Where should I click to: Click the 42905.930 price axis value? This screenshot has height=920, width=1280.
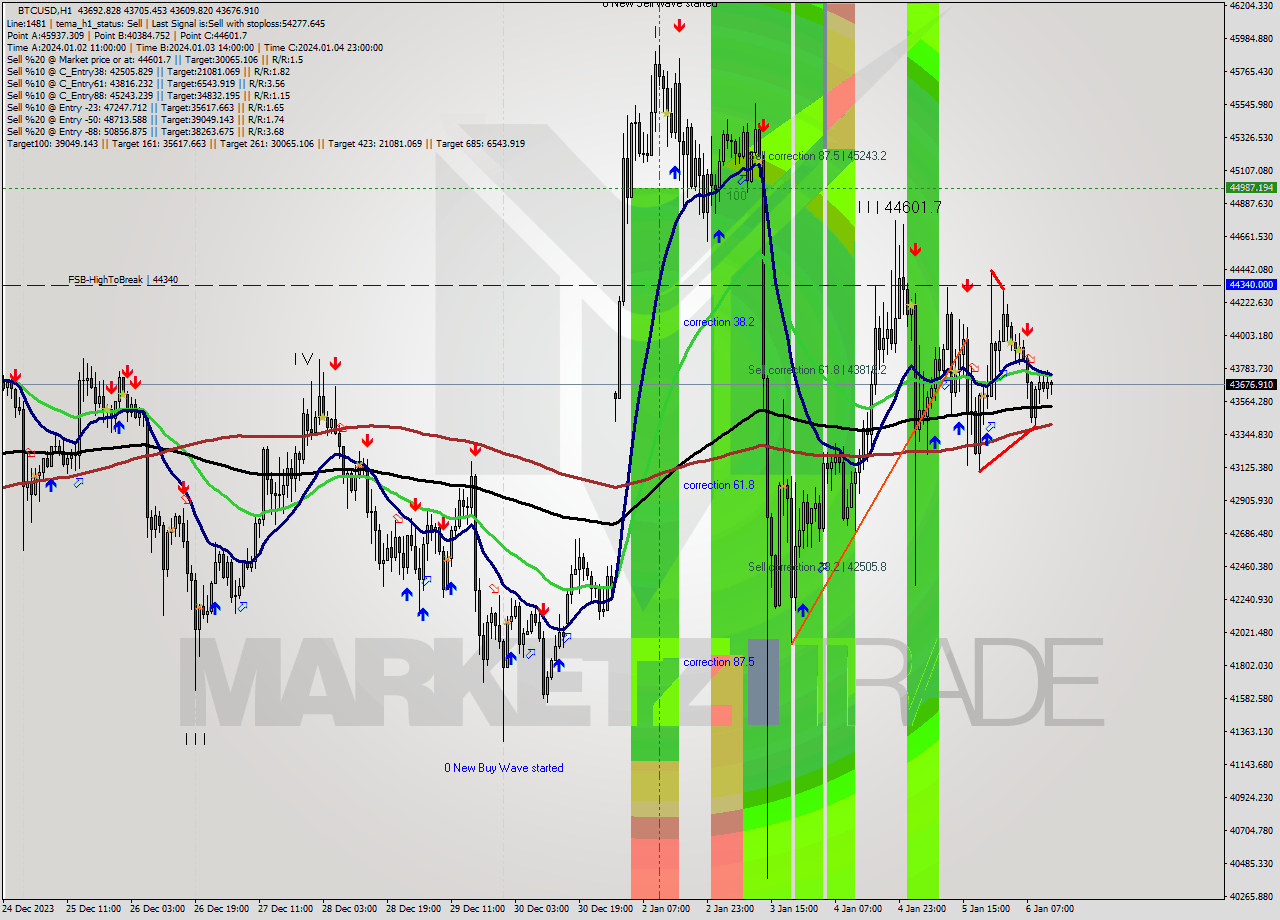point(1251,501)
